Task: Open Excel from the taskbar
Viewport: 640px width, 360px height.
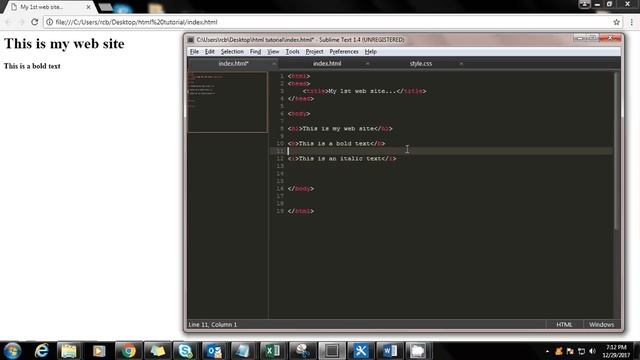Action: coord(273,351)
